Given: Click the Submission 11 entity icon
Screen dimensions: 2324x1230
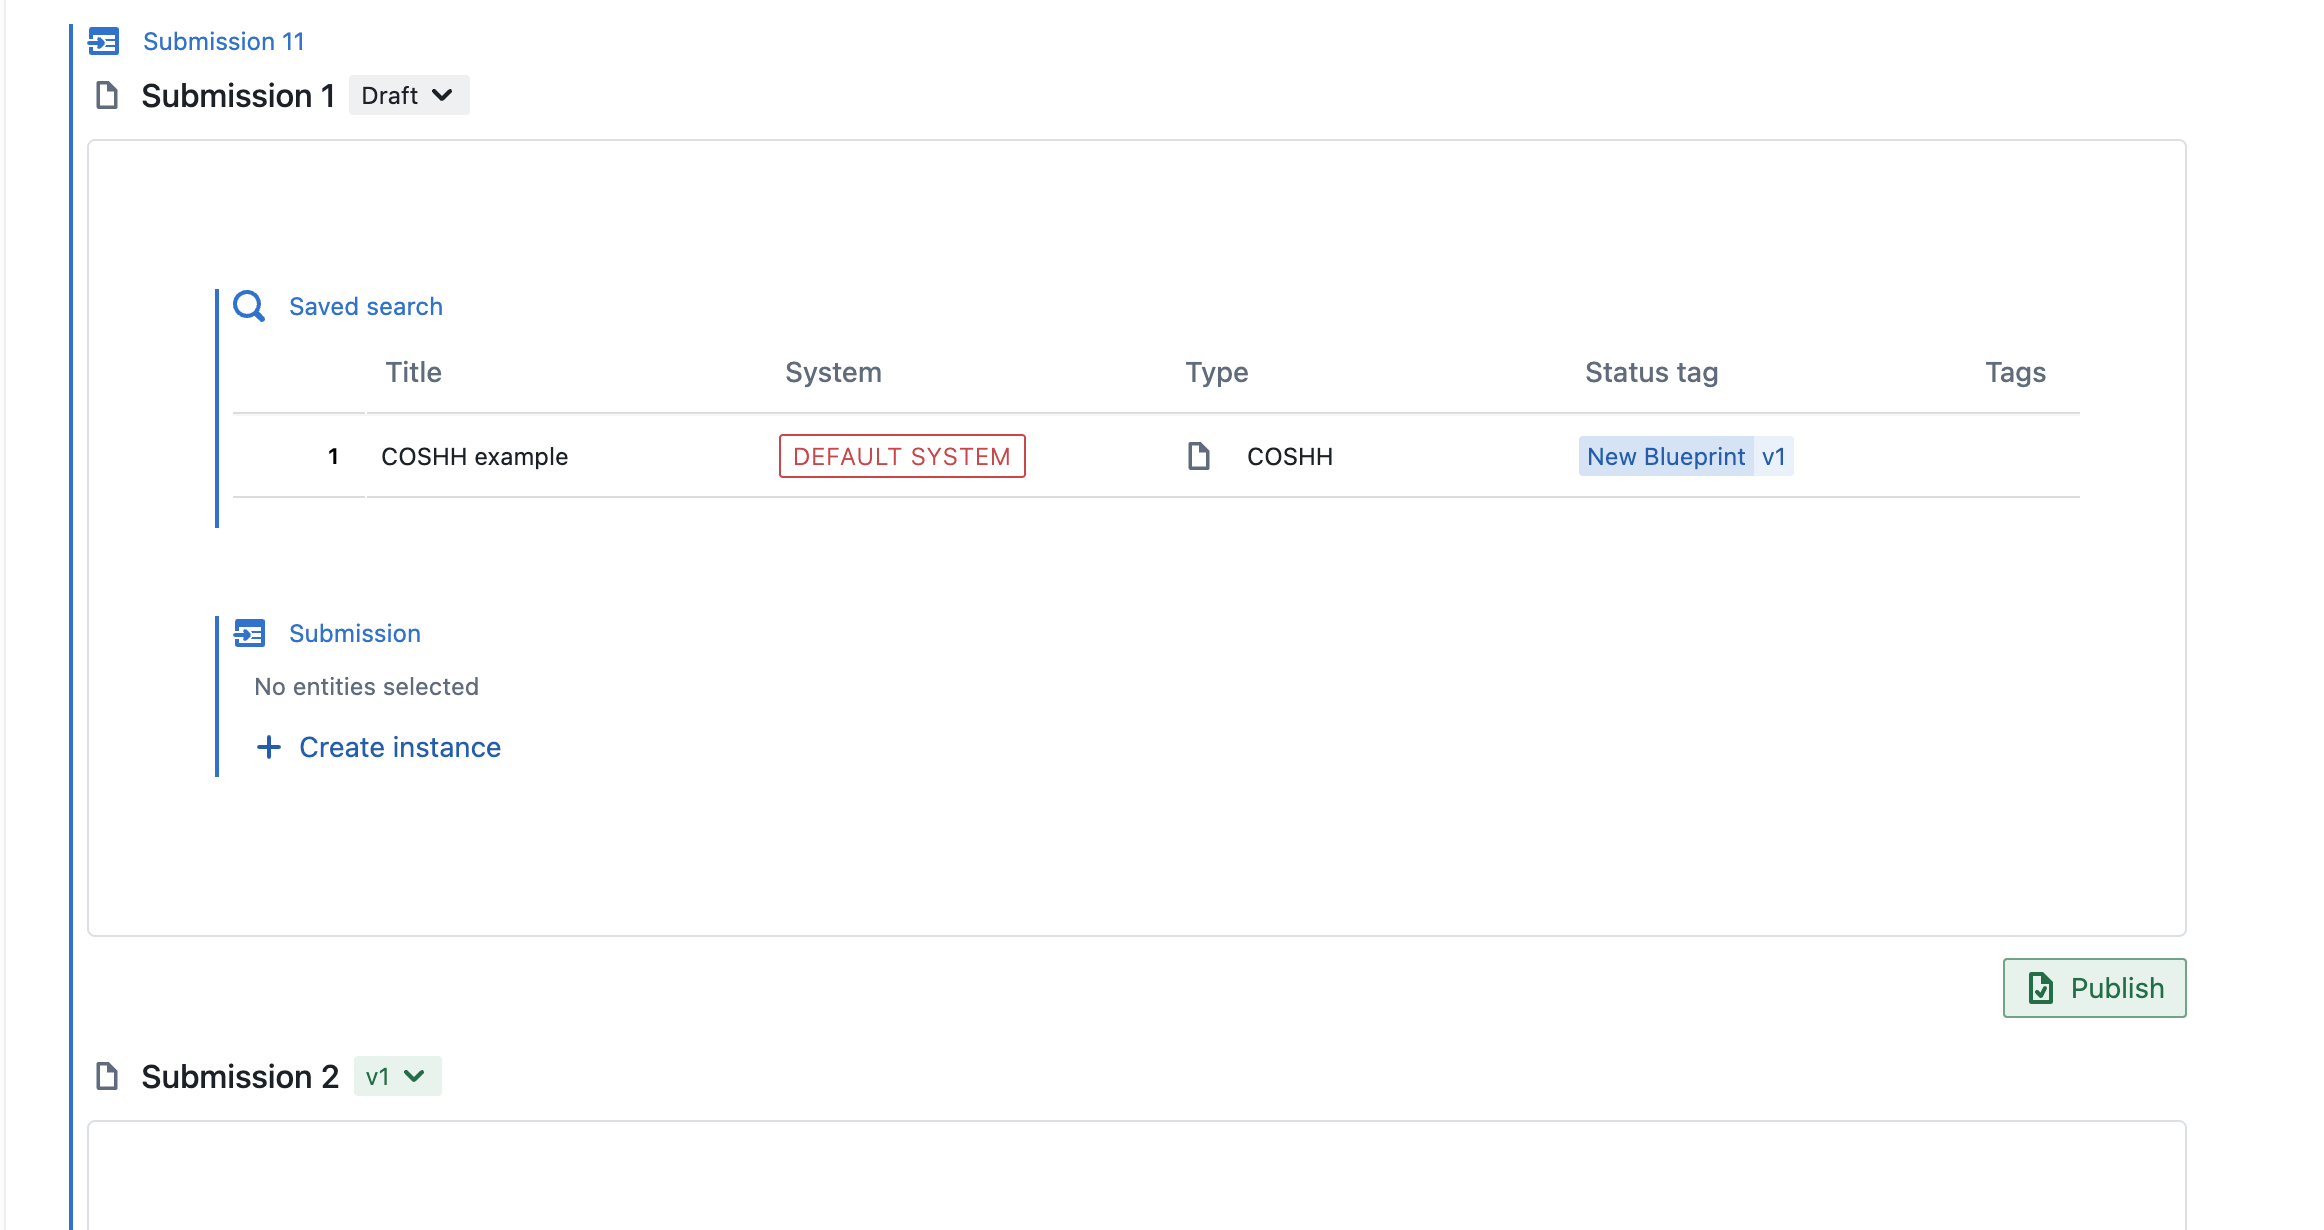Looking at the screenshot, I should [104, 41].
